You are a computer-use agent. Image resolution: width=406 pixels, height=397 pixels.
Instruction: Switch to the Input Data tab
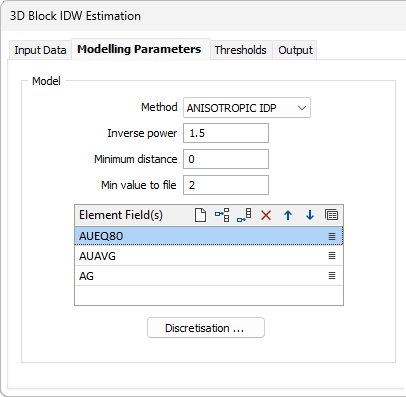40,50
